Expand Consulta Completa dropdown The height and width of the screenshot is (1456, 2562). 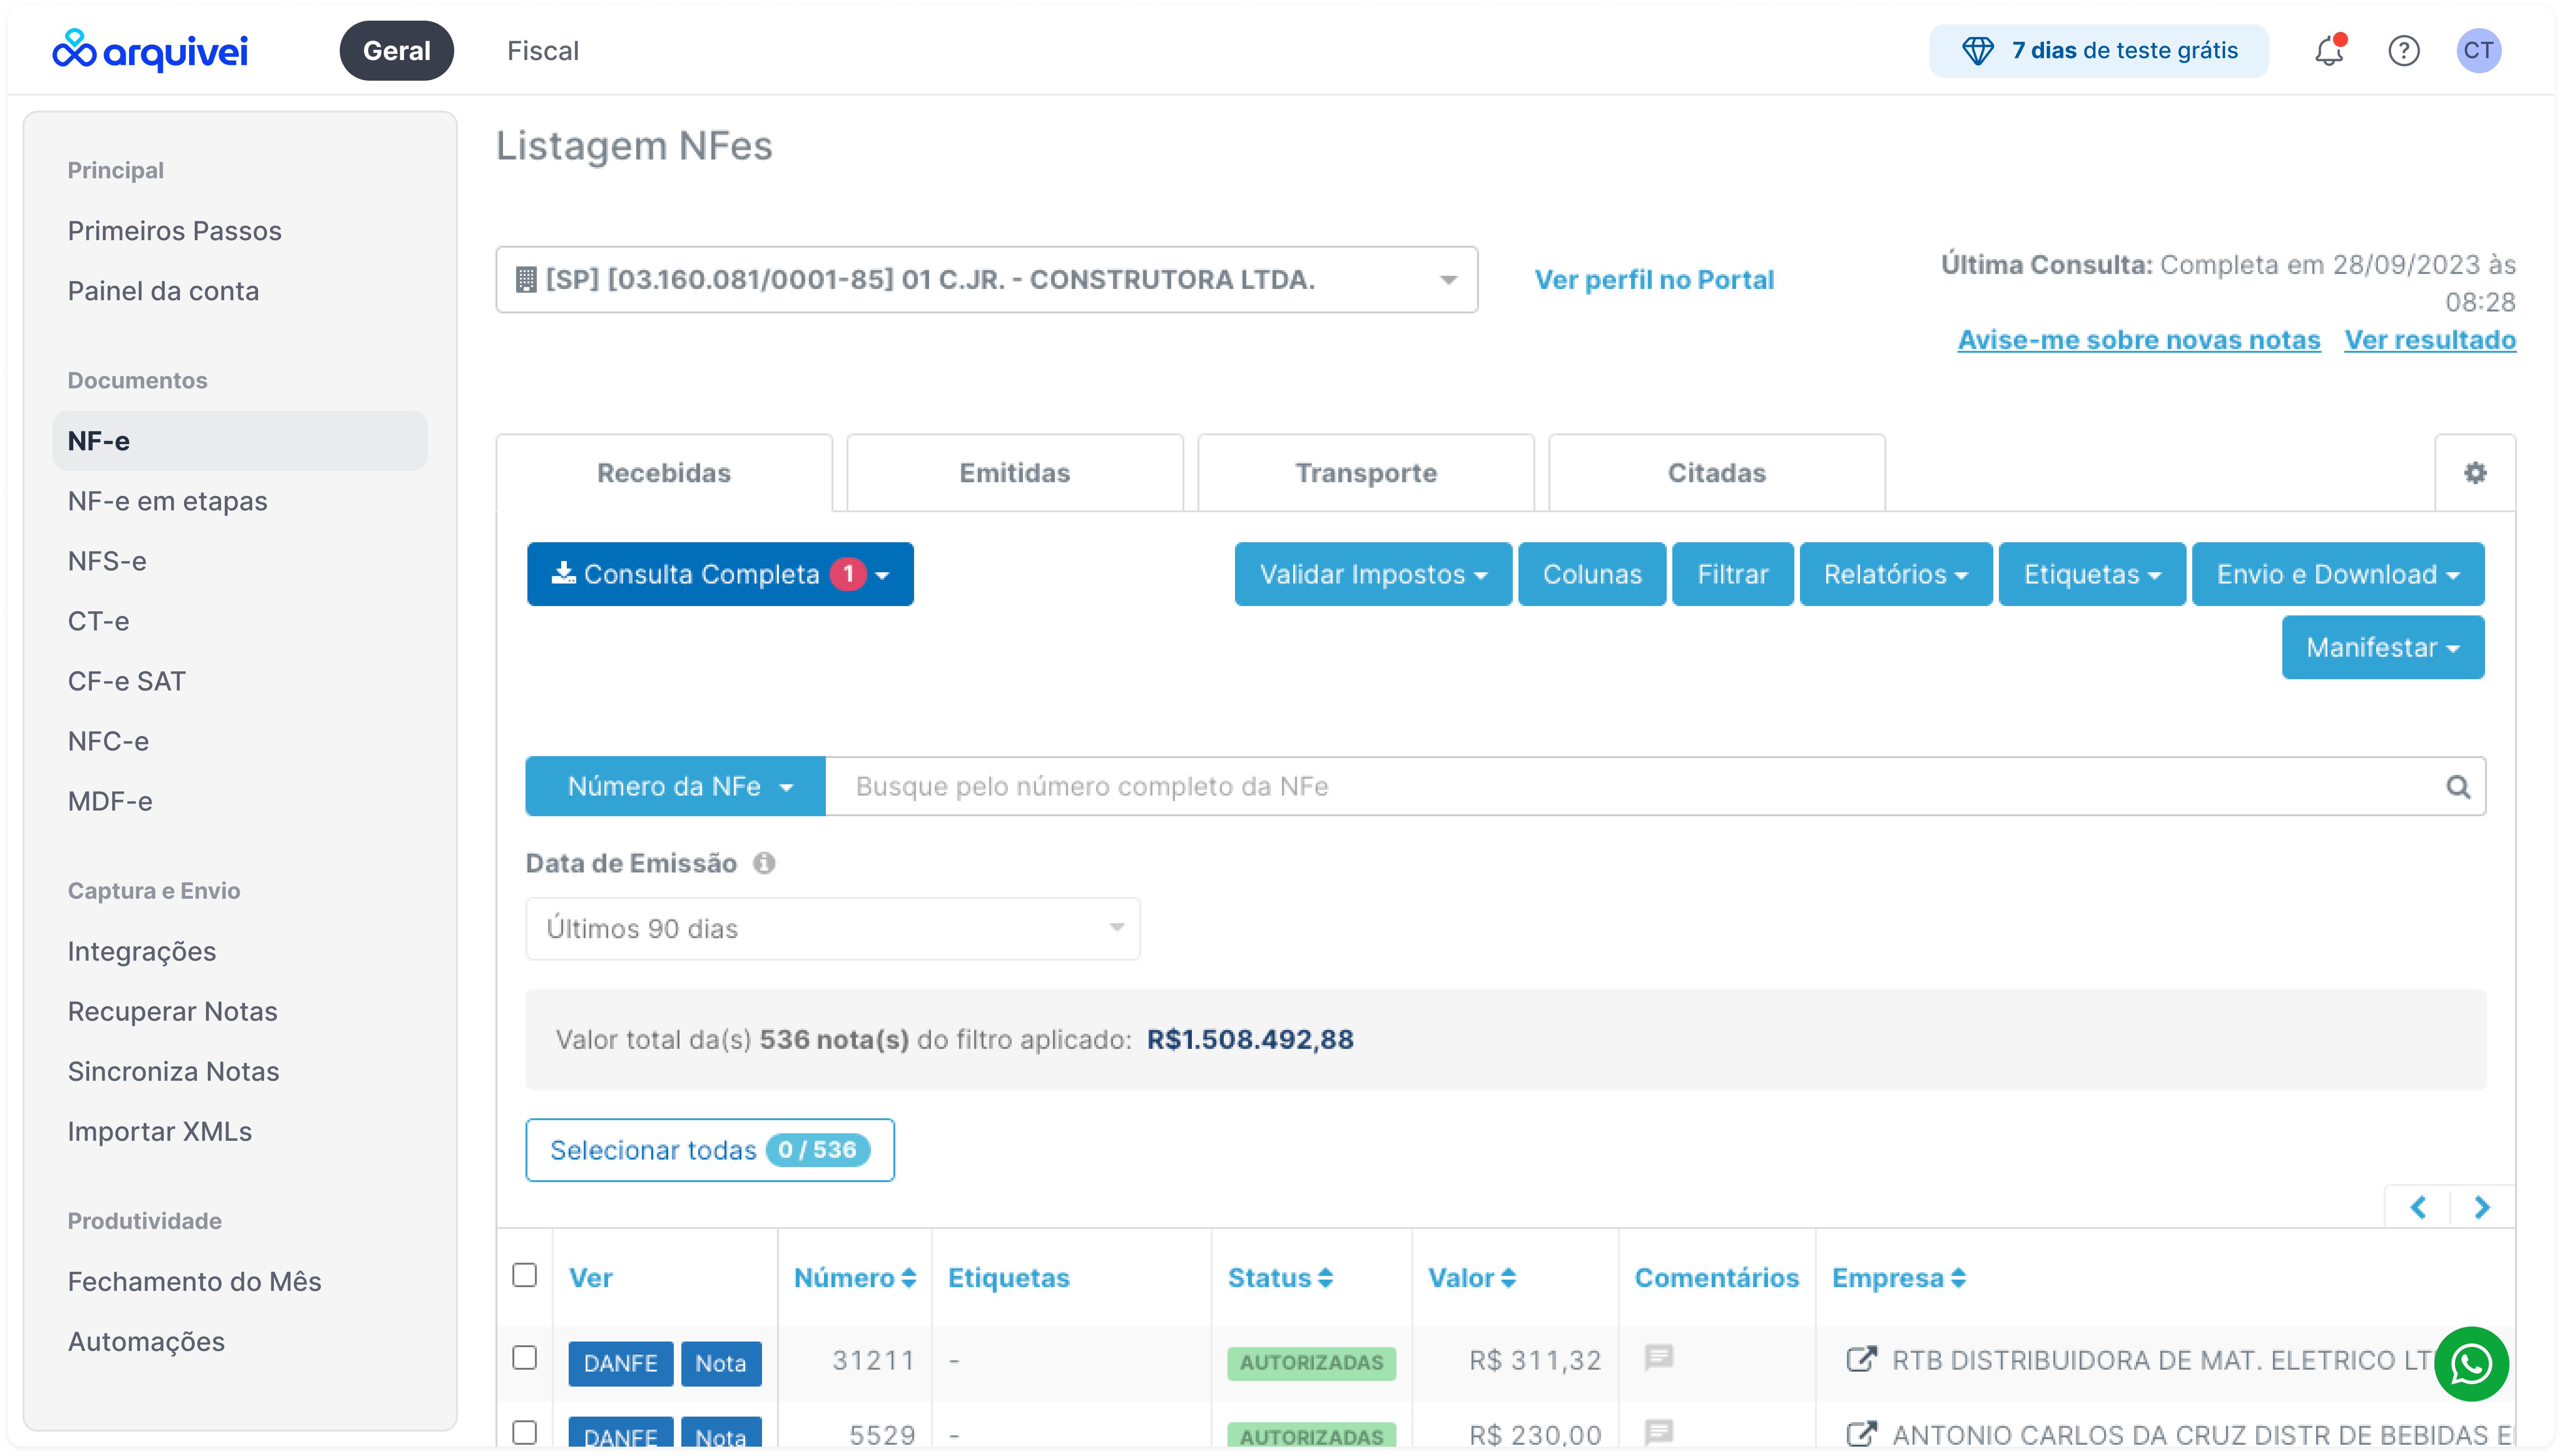pos(881,575)
